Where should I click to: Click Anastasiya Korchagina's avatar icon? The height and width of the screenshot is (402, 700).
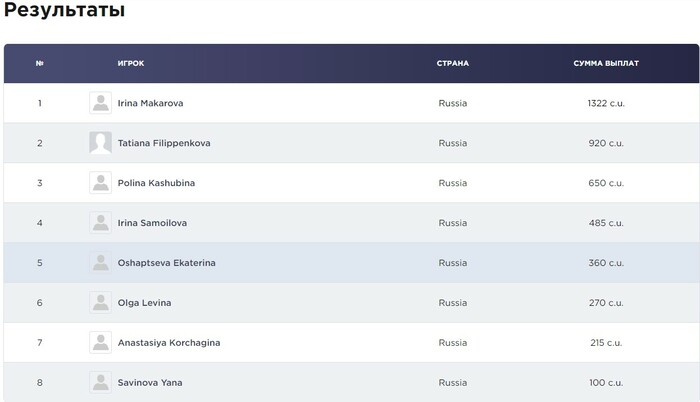(100, 342)
